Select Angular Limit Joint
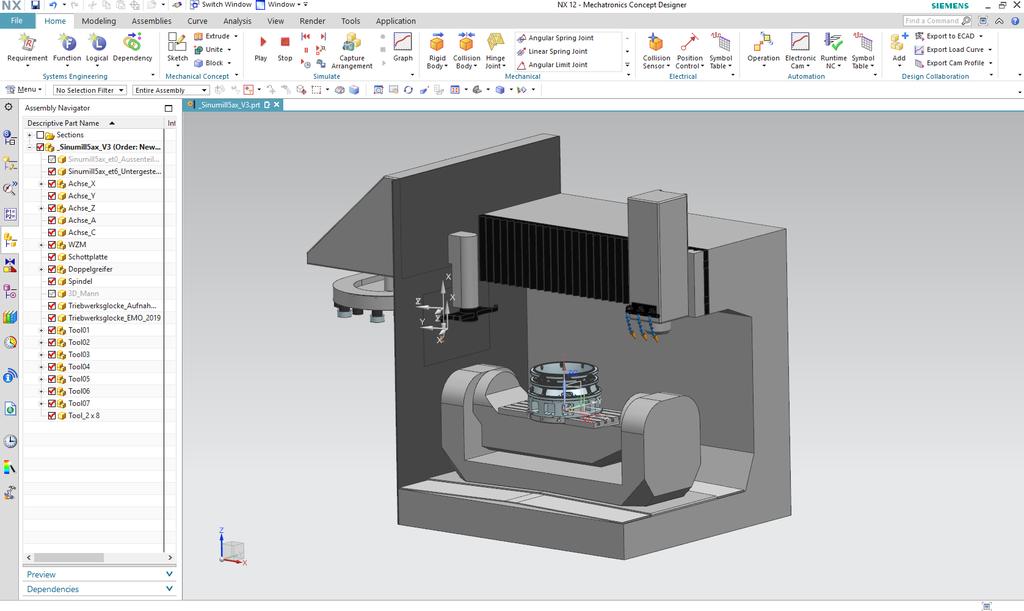The width and height of the screenshot is (1024, 611). pyautogui.click(x=552, y=65)
